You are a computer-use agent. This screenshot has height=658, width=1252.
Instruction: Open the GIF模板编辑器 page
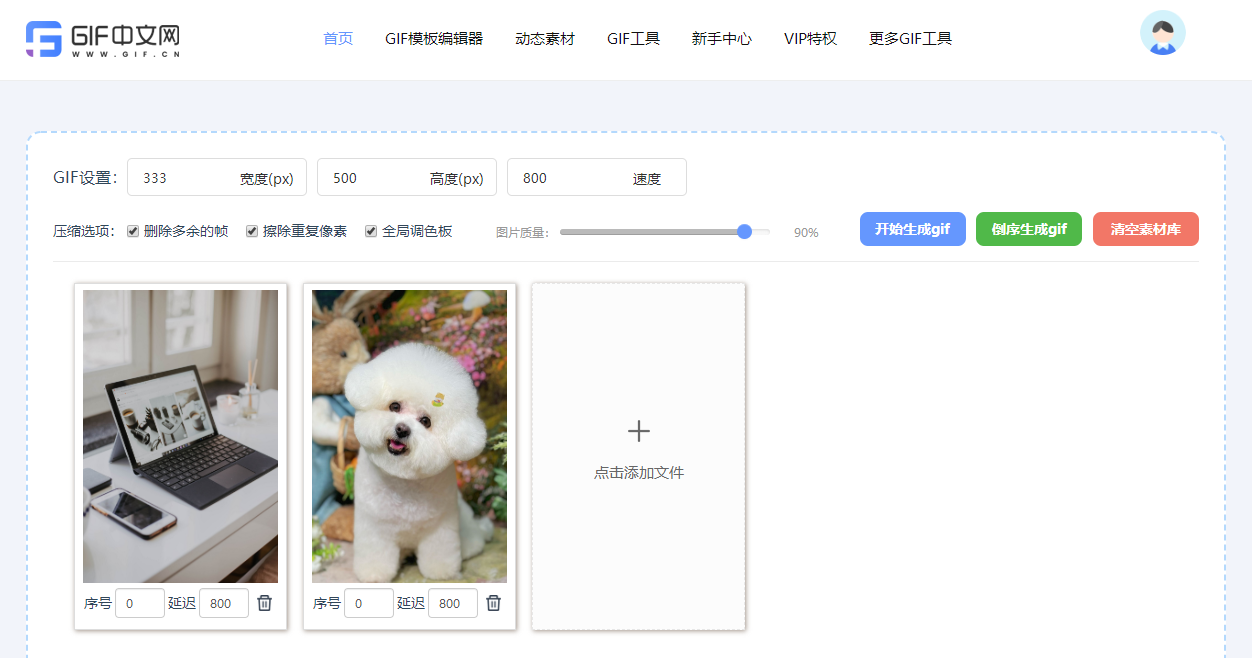click(x=434, y=38)
